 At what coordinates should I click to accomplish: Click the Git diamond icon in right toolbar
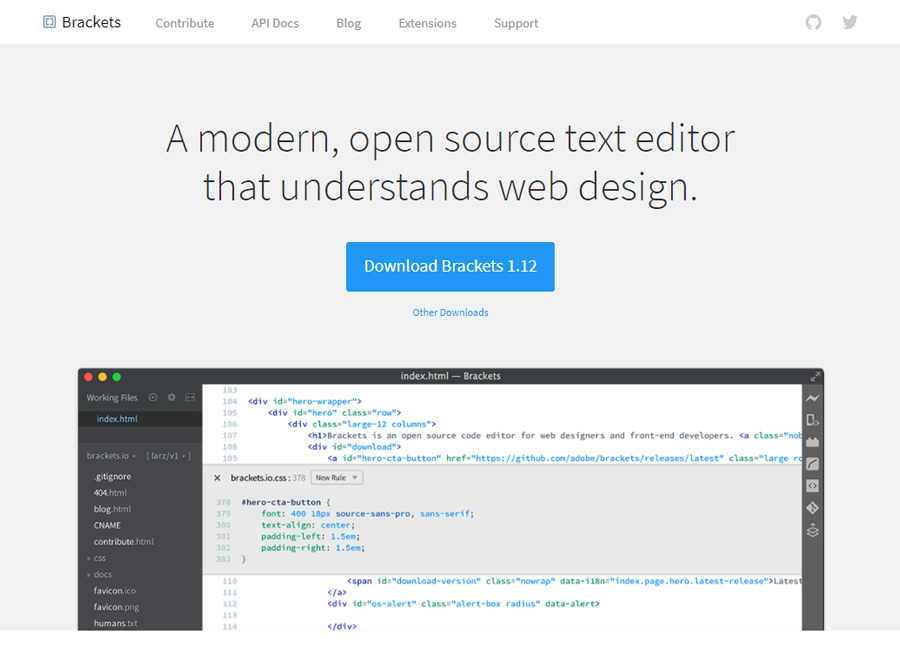click(813, 508)
